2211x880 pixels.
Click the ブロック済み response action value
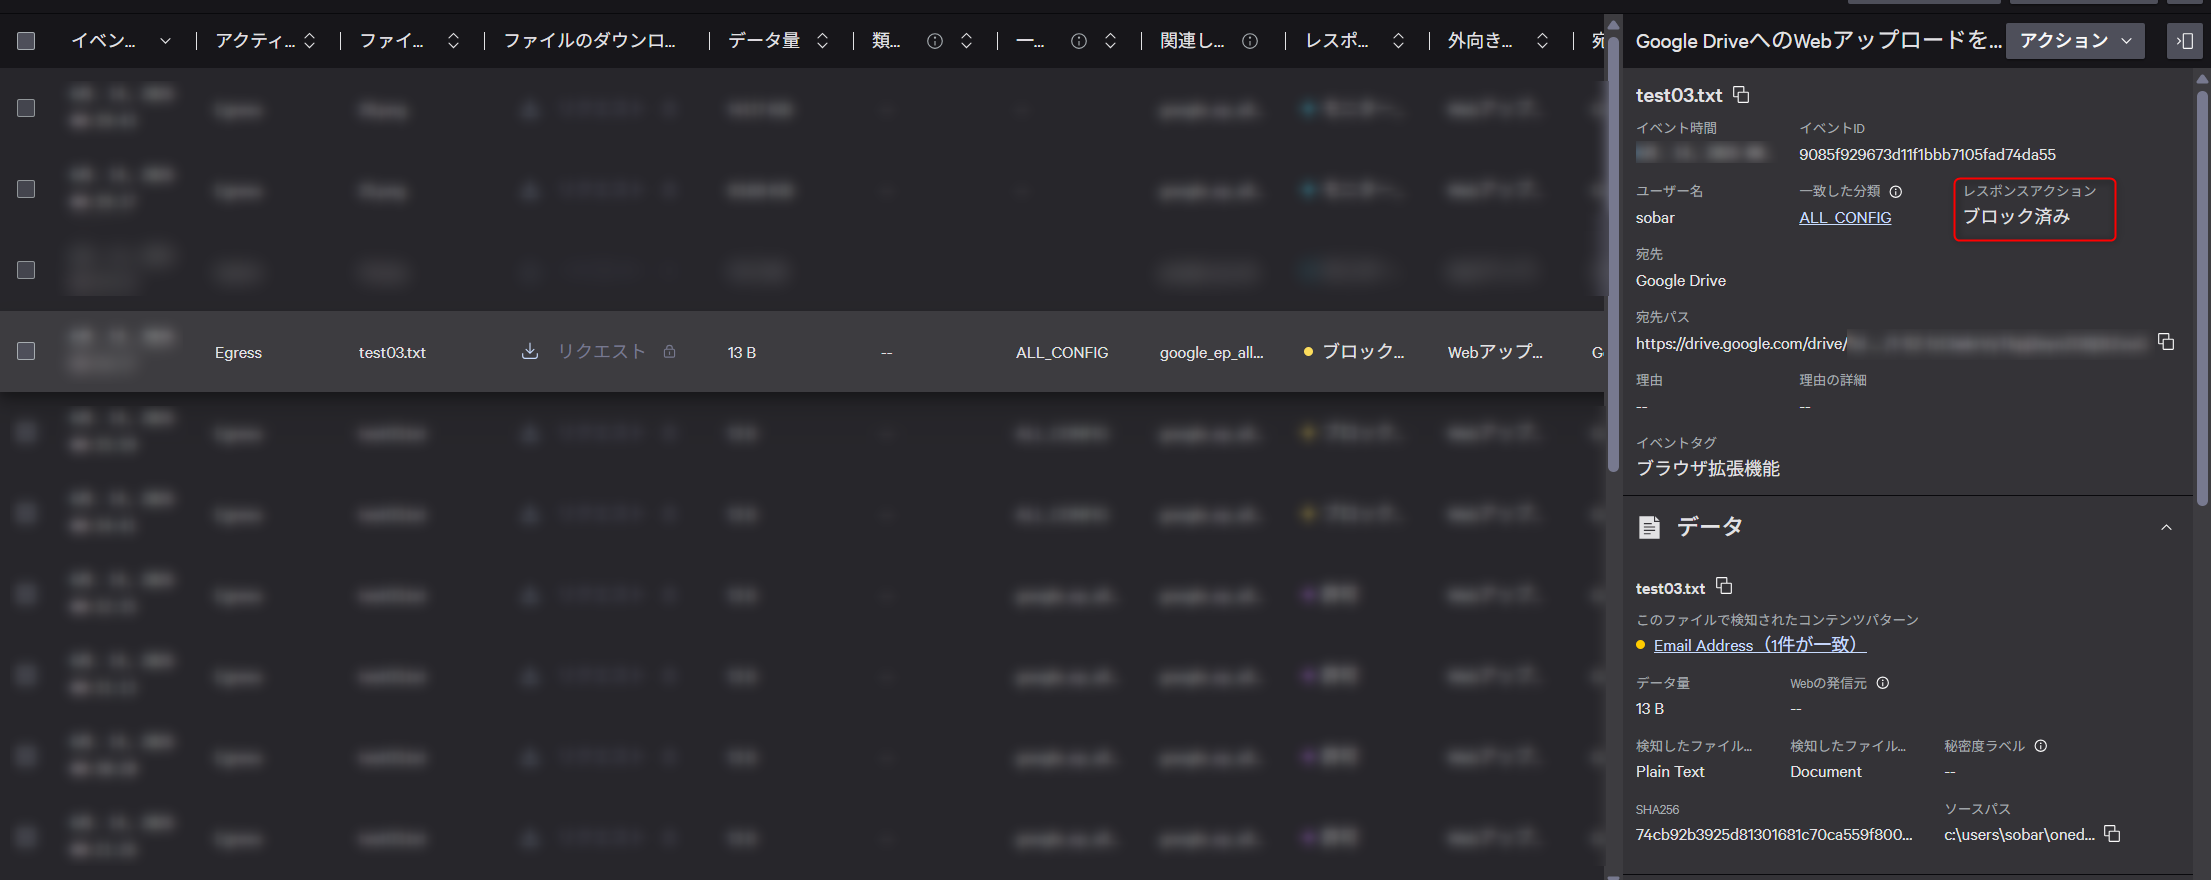click(x=2016, y=216)
